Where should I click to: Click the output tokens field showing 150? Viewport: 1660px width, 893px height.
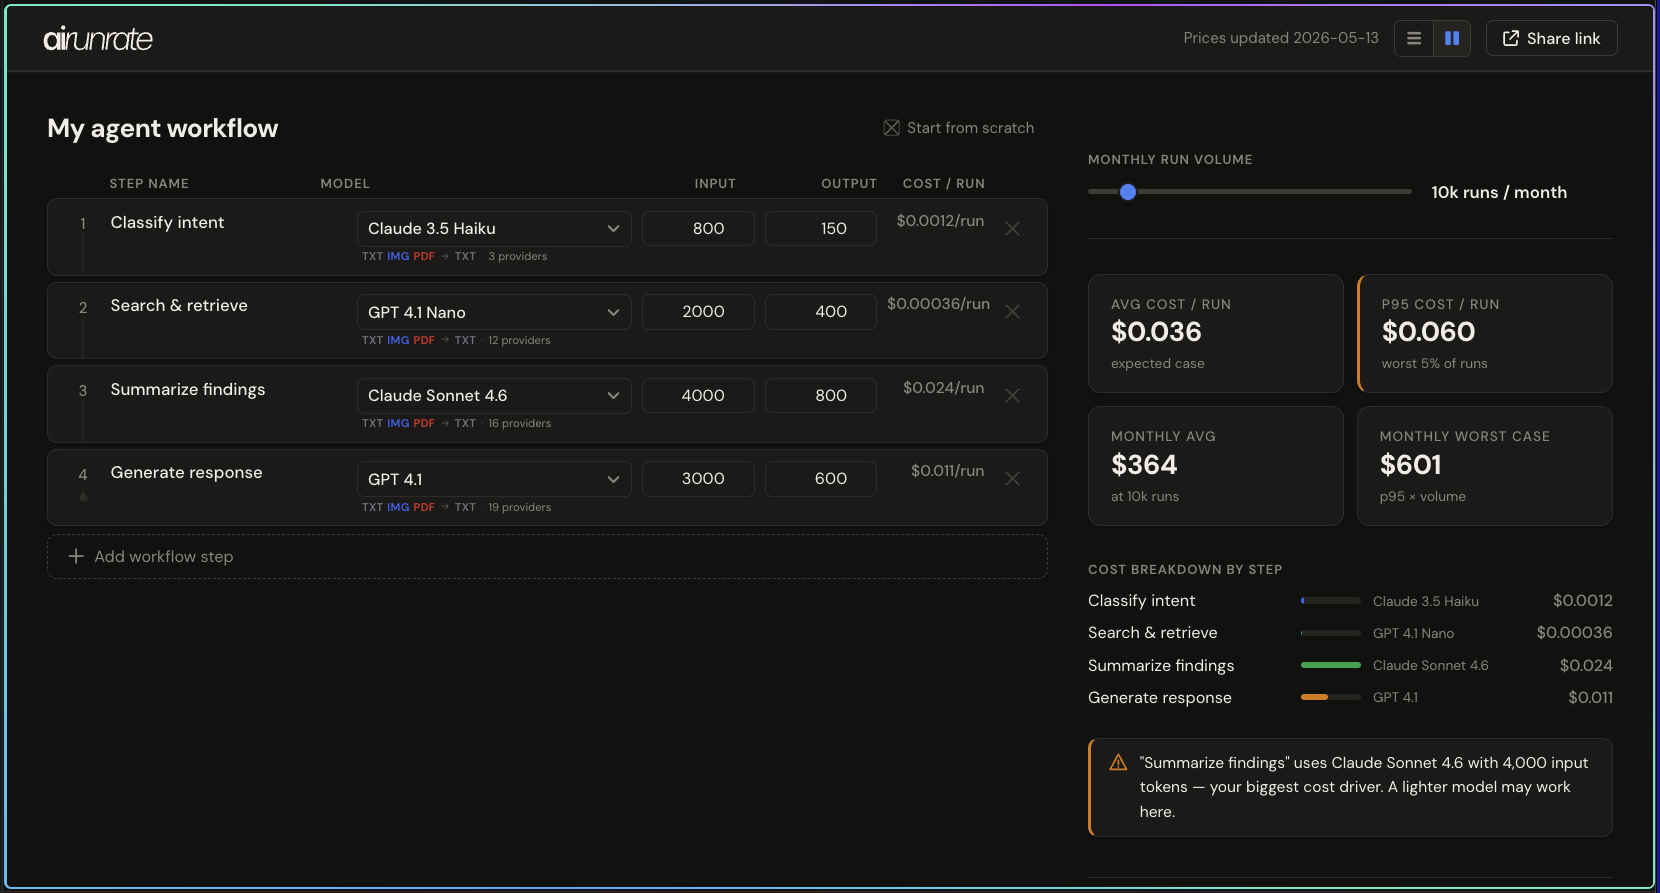coord(821,229)
